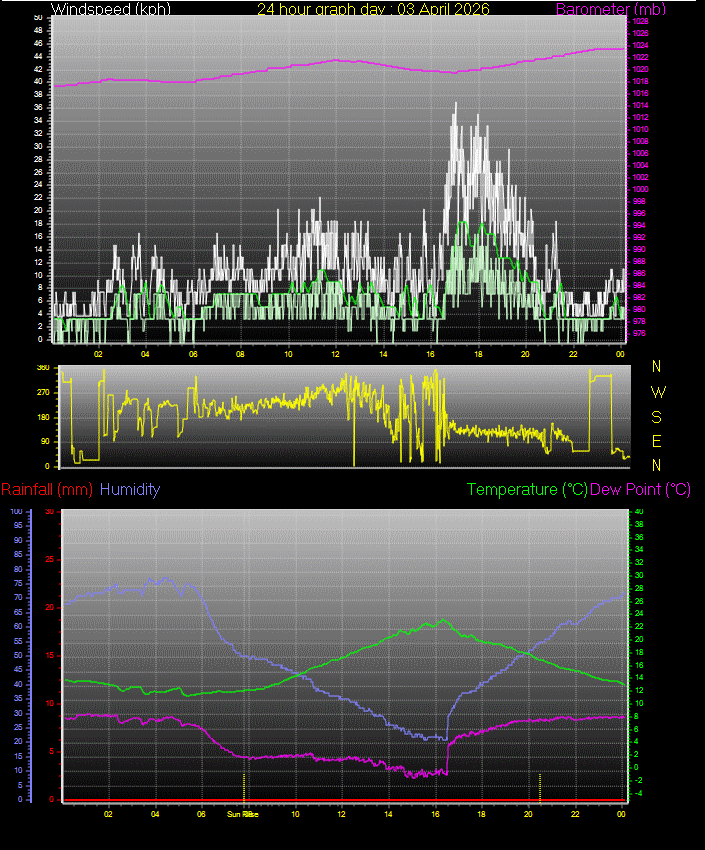This screenshot has height=850, width=705.
Task: Click the top 'N' wind direction label
Action: [x=656, y=366]
